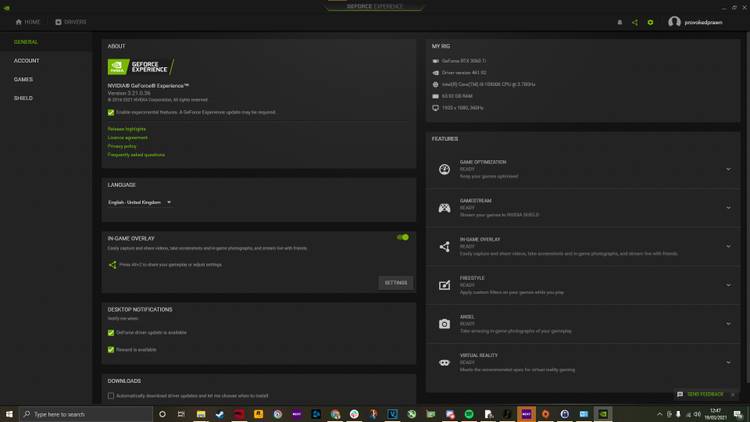Switch to the Drivers tab
Viewport: 750px width, 422px height.
tap(72, 21)
